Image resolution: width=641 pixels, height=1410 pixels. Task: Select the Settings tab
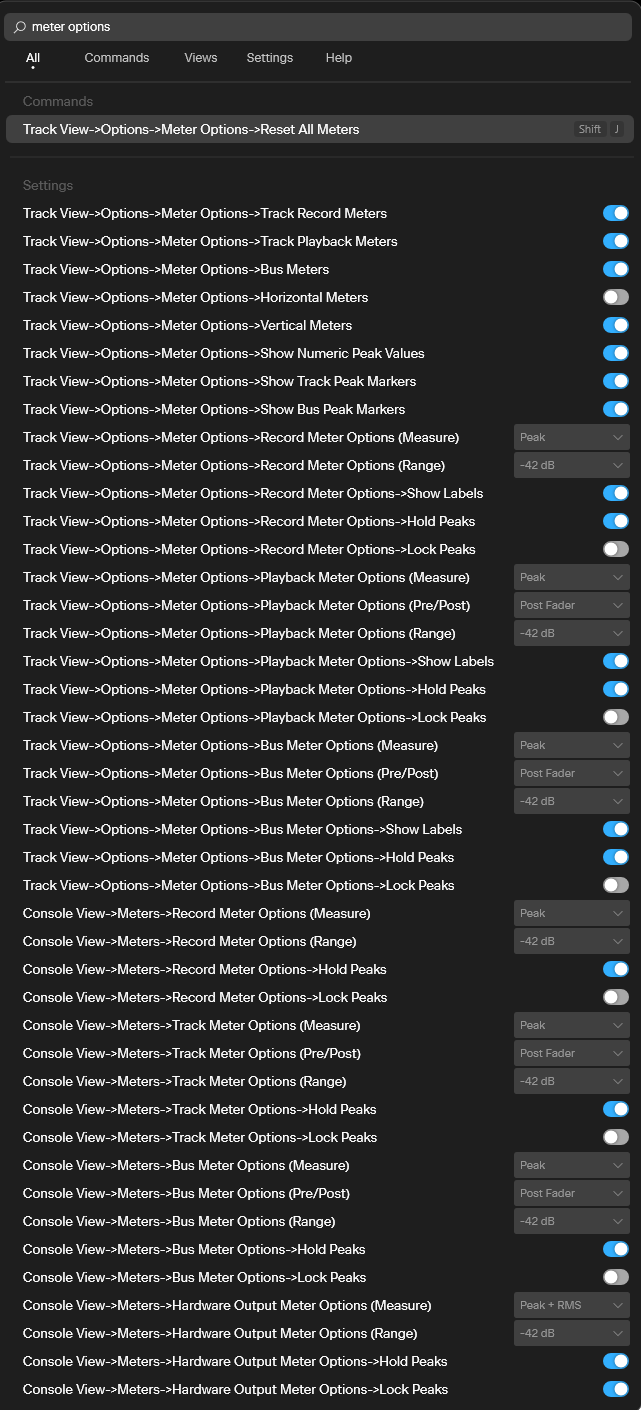[269, 58]
